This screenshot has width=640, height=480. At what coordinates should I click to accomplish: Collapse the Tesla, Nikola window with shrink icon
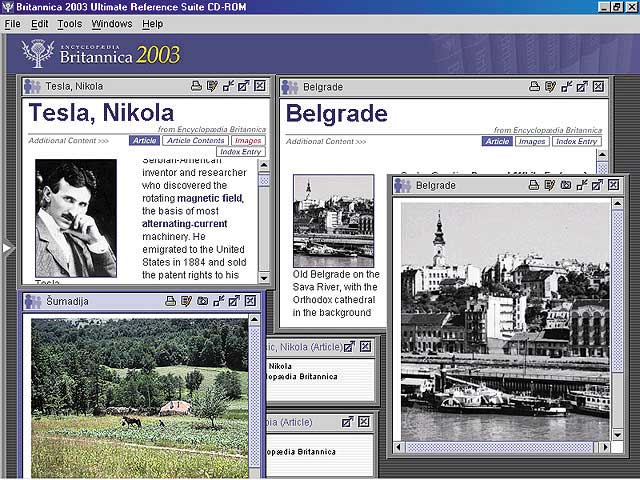[228, 86]
